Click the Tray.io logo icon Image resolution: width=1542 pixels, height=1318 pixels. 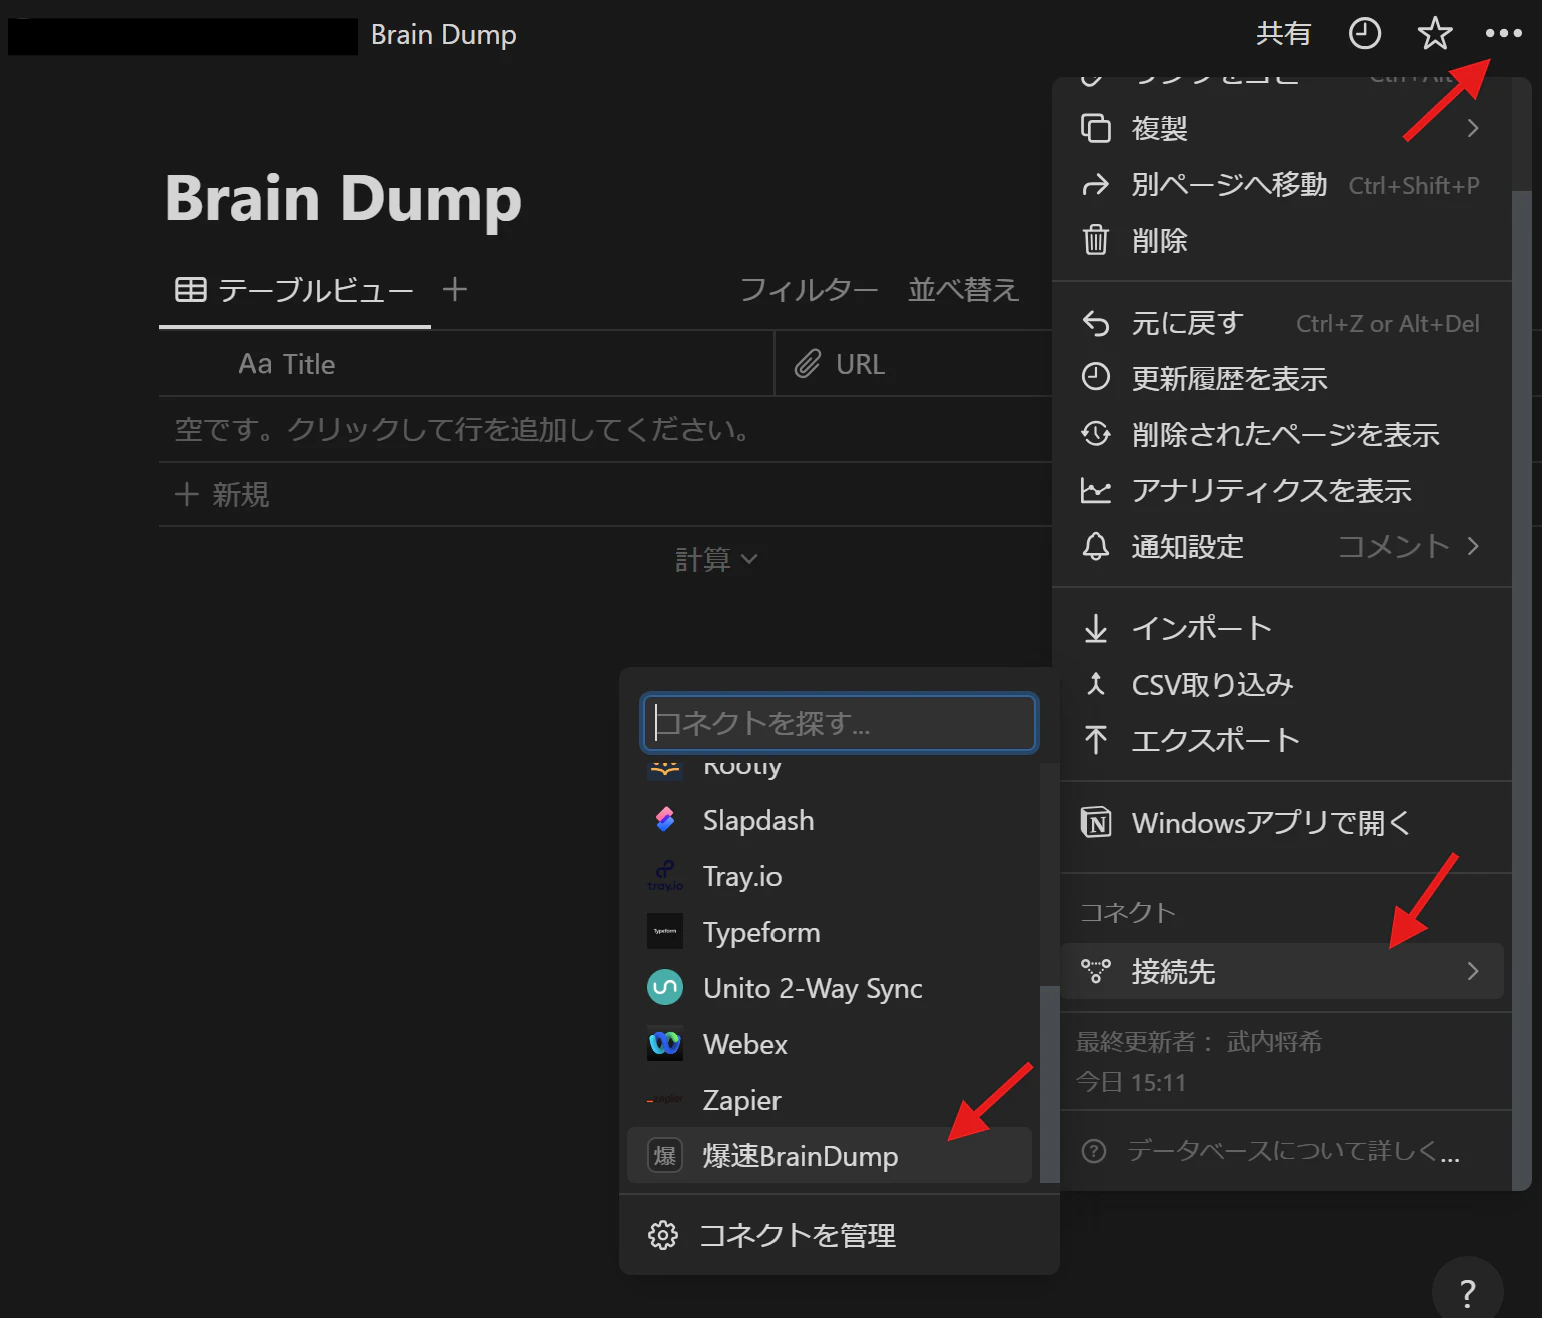pos(665,876)
